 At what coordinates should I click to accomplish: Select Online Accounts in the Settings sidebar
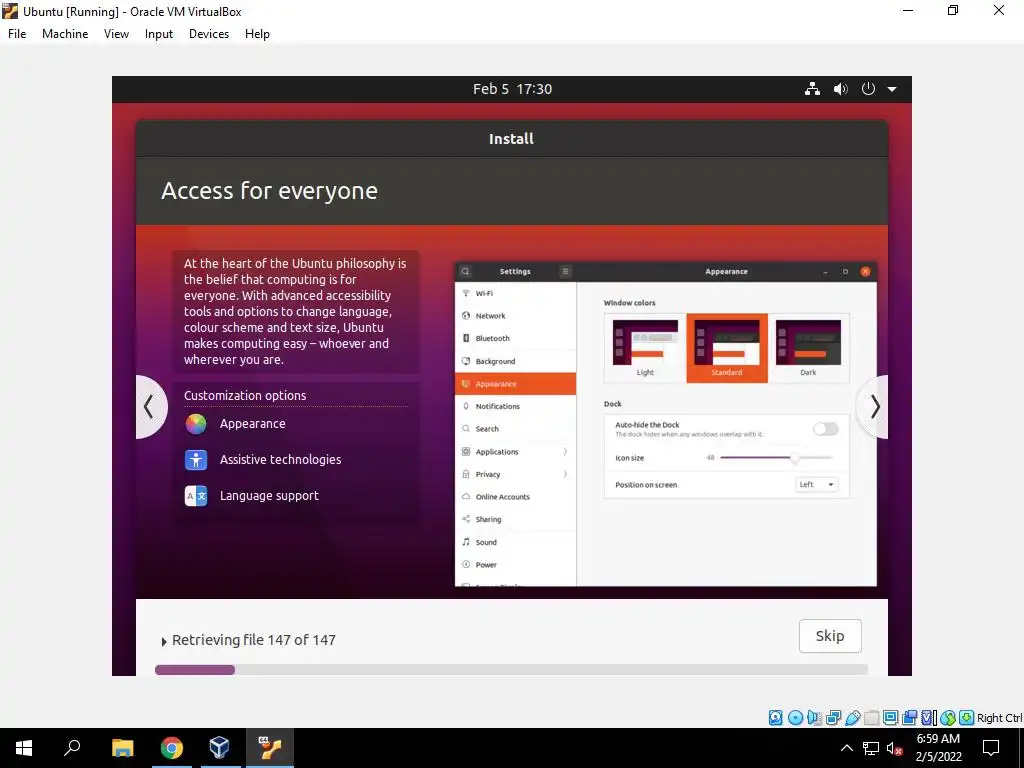point(515,497)
